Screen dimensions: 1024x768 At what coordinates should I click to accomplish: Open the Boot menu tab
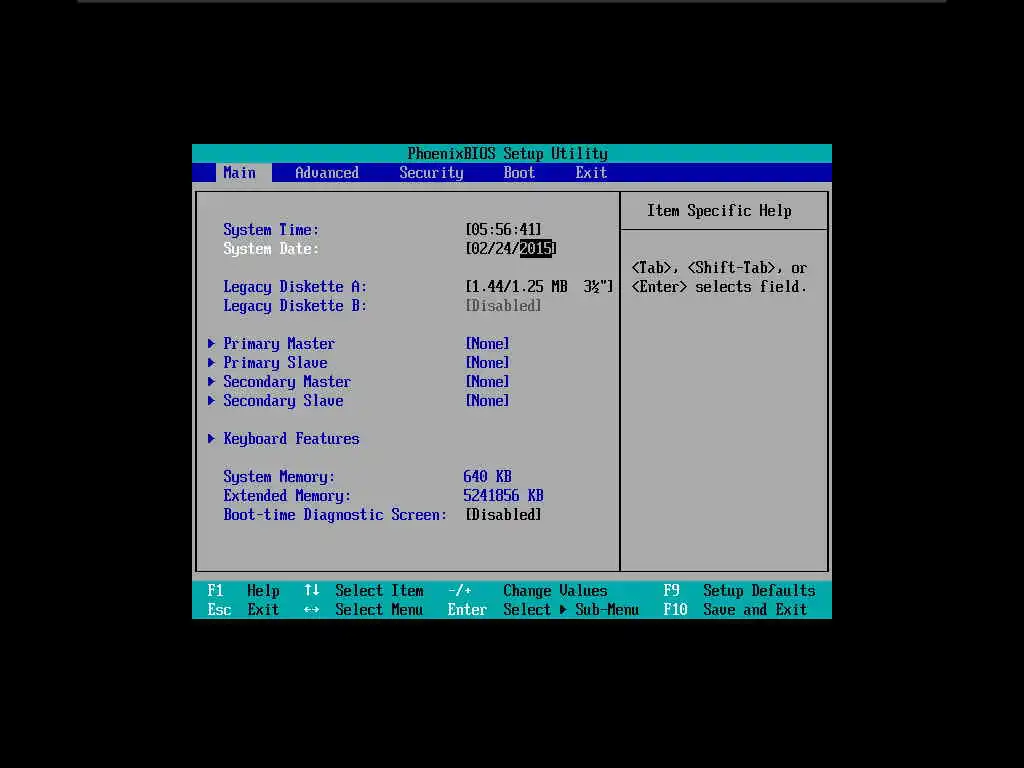click(519, 172)
